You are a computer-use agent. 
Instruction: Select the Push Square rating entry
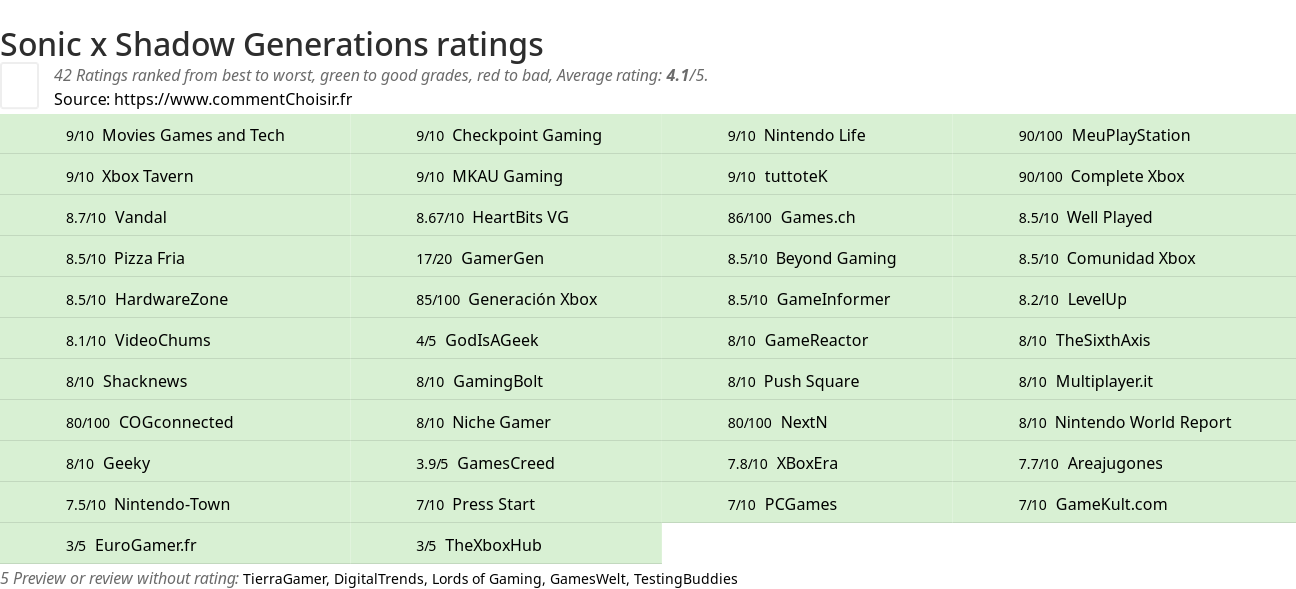[x=811, y=381]
